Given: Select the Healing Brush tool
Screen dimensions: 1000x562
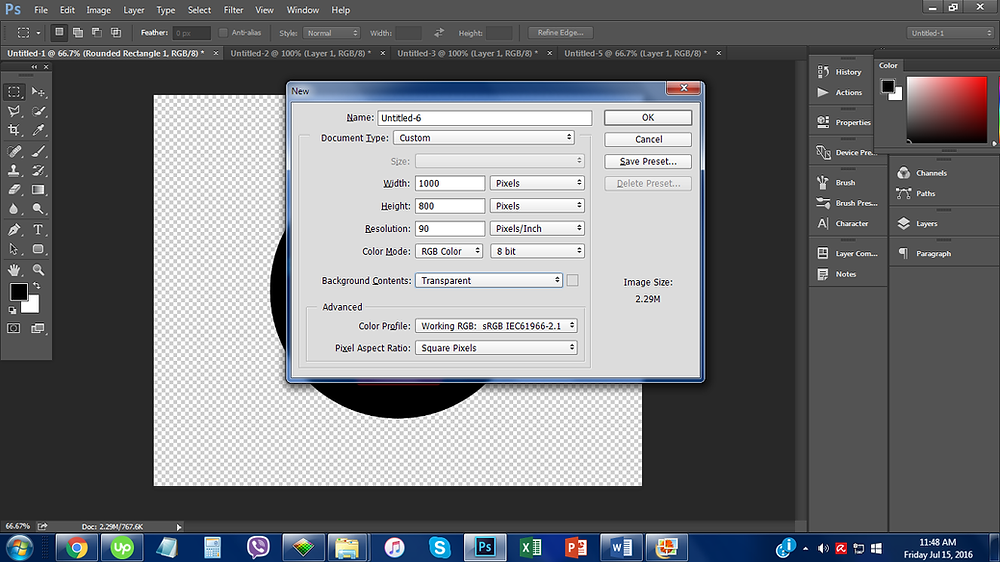Looking at the screenshot, I should tap(14, 151).
